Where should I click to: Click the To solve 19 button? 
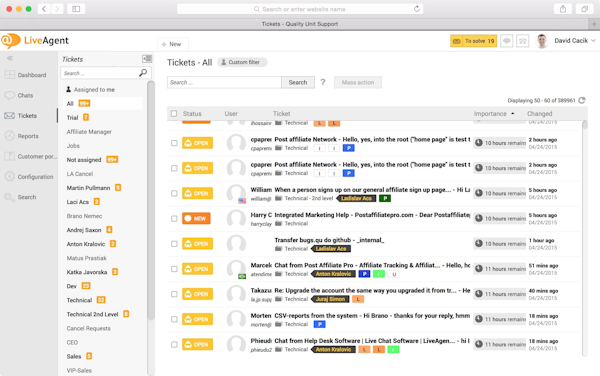click(473, 41)
